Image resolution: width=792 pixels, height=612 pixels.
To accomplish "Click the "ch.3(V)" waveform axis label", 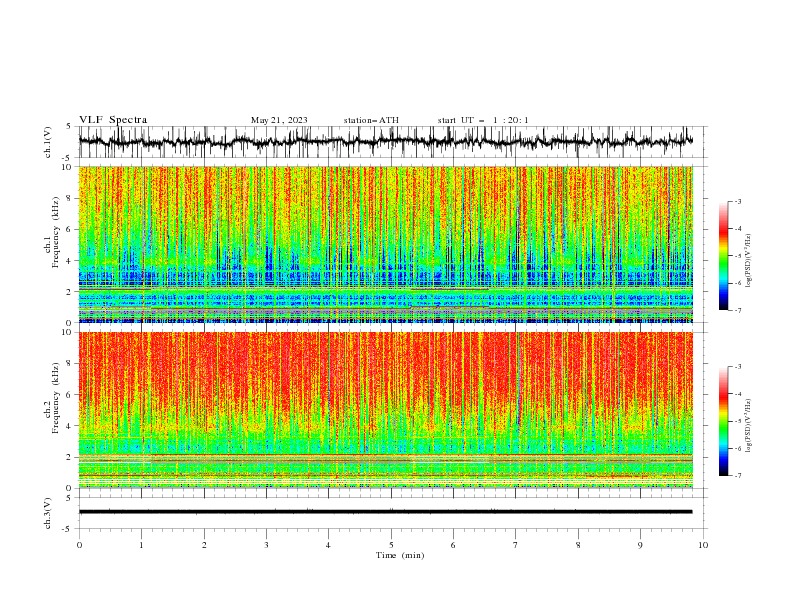I will click(x=48, y=513).
